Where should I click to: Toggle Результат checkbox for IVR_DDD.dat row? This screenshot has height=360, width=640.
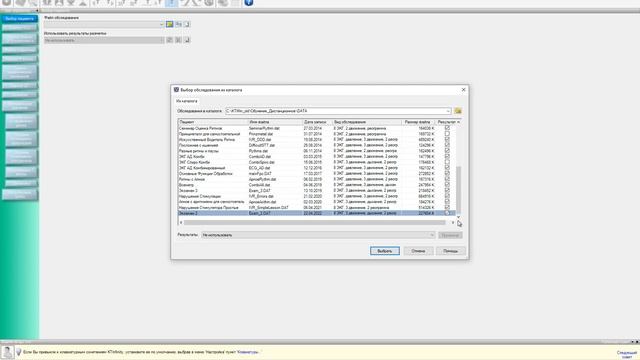click(447, 140)
